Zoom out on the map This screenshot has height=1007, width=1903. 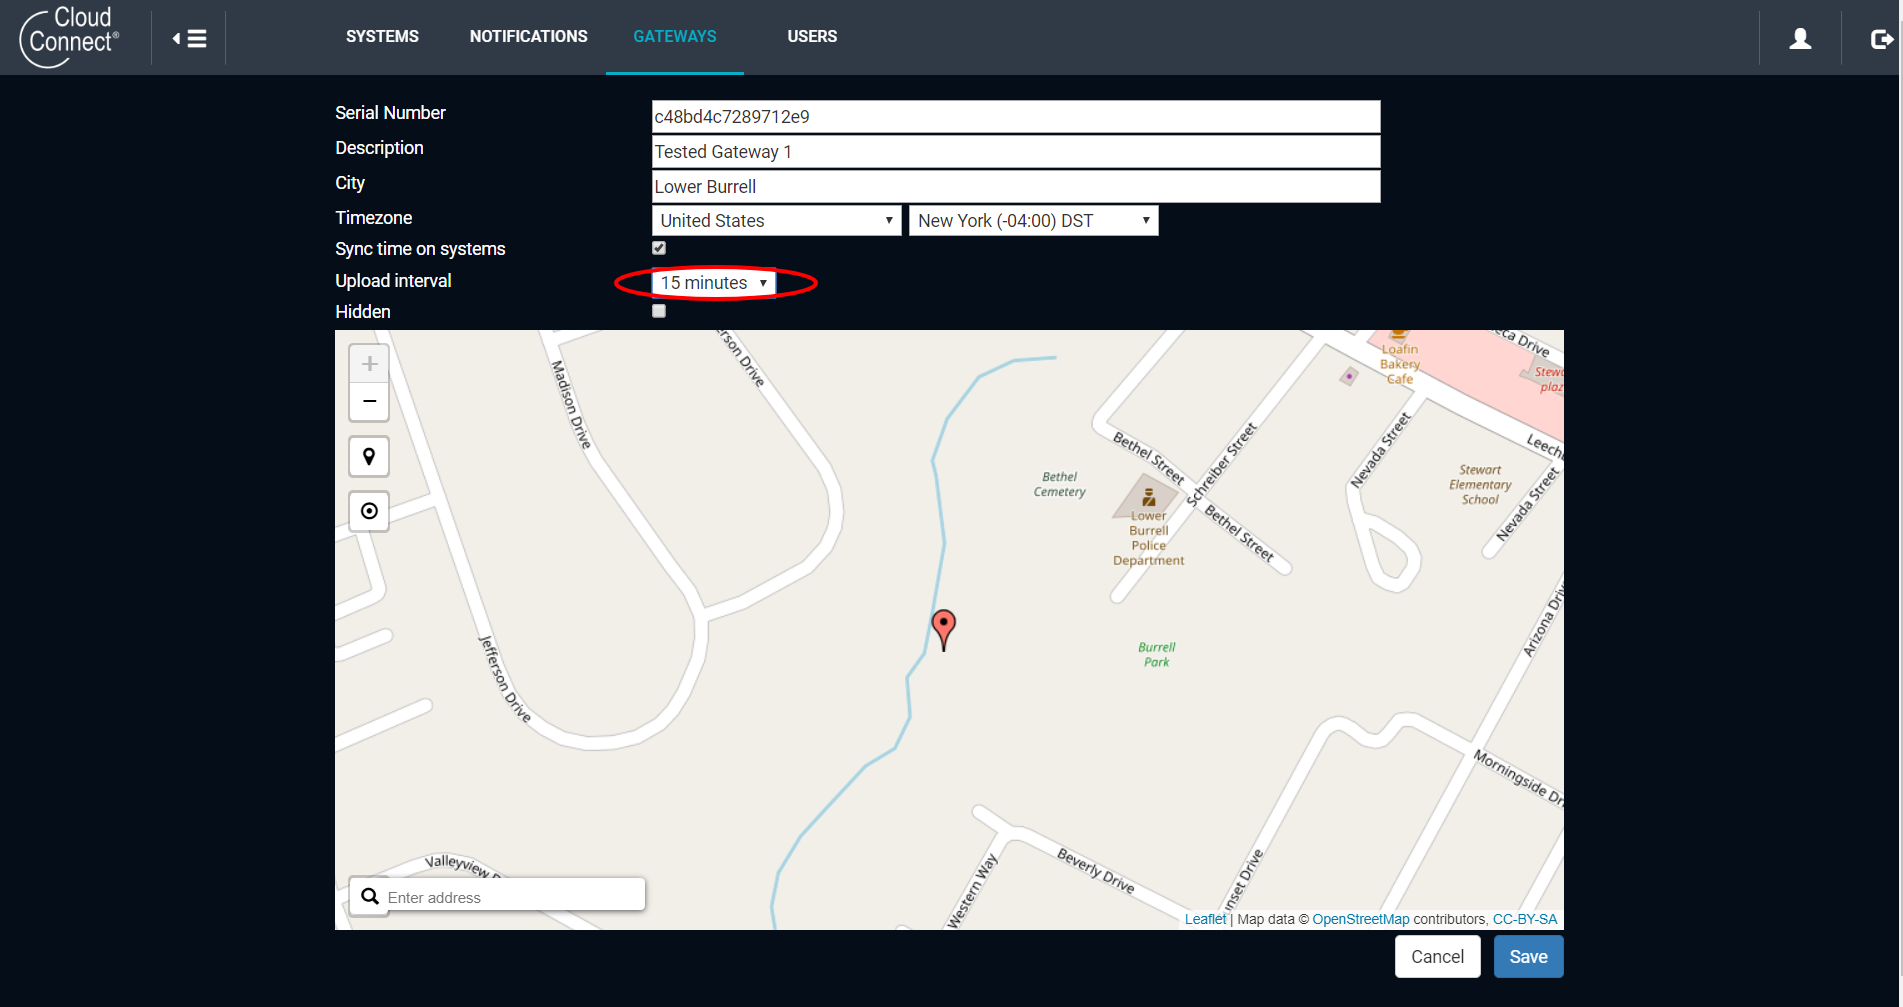point(369,402)
